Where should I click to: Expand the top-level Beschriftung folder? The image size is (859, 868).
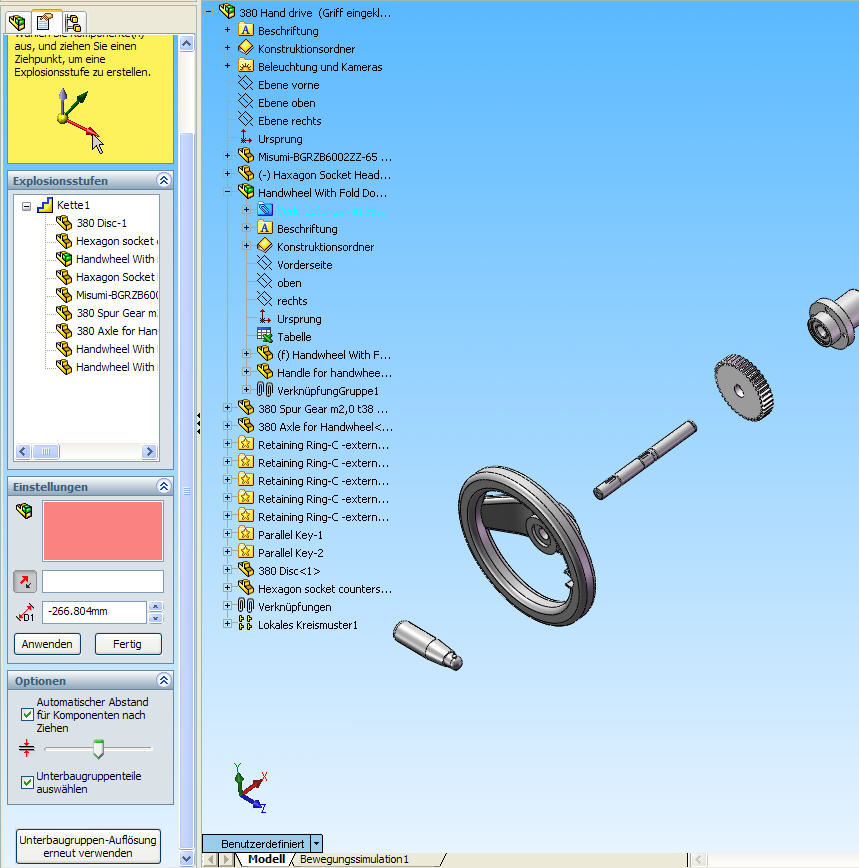tap(227, 30)
